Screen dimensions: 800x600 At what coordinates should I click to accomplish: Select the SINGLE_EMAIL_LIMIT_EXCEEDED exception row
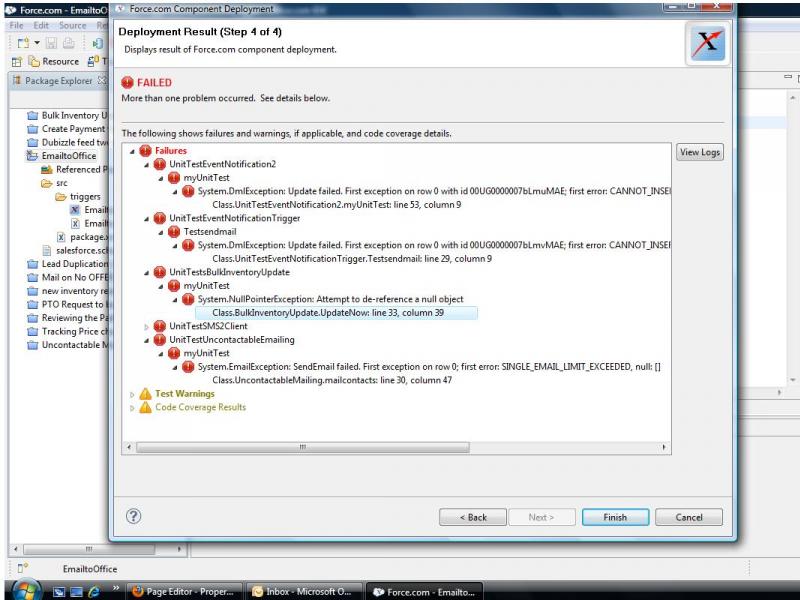[x=429, y=367]
